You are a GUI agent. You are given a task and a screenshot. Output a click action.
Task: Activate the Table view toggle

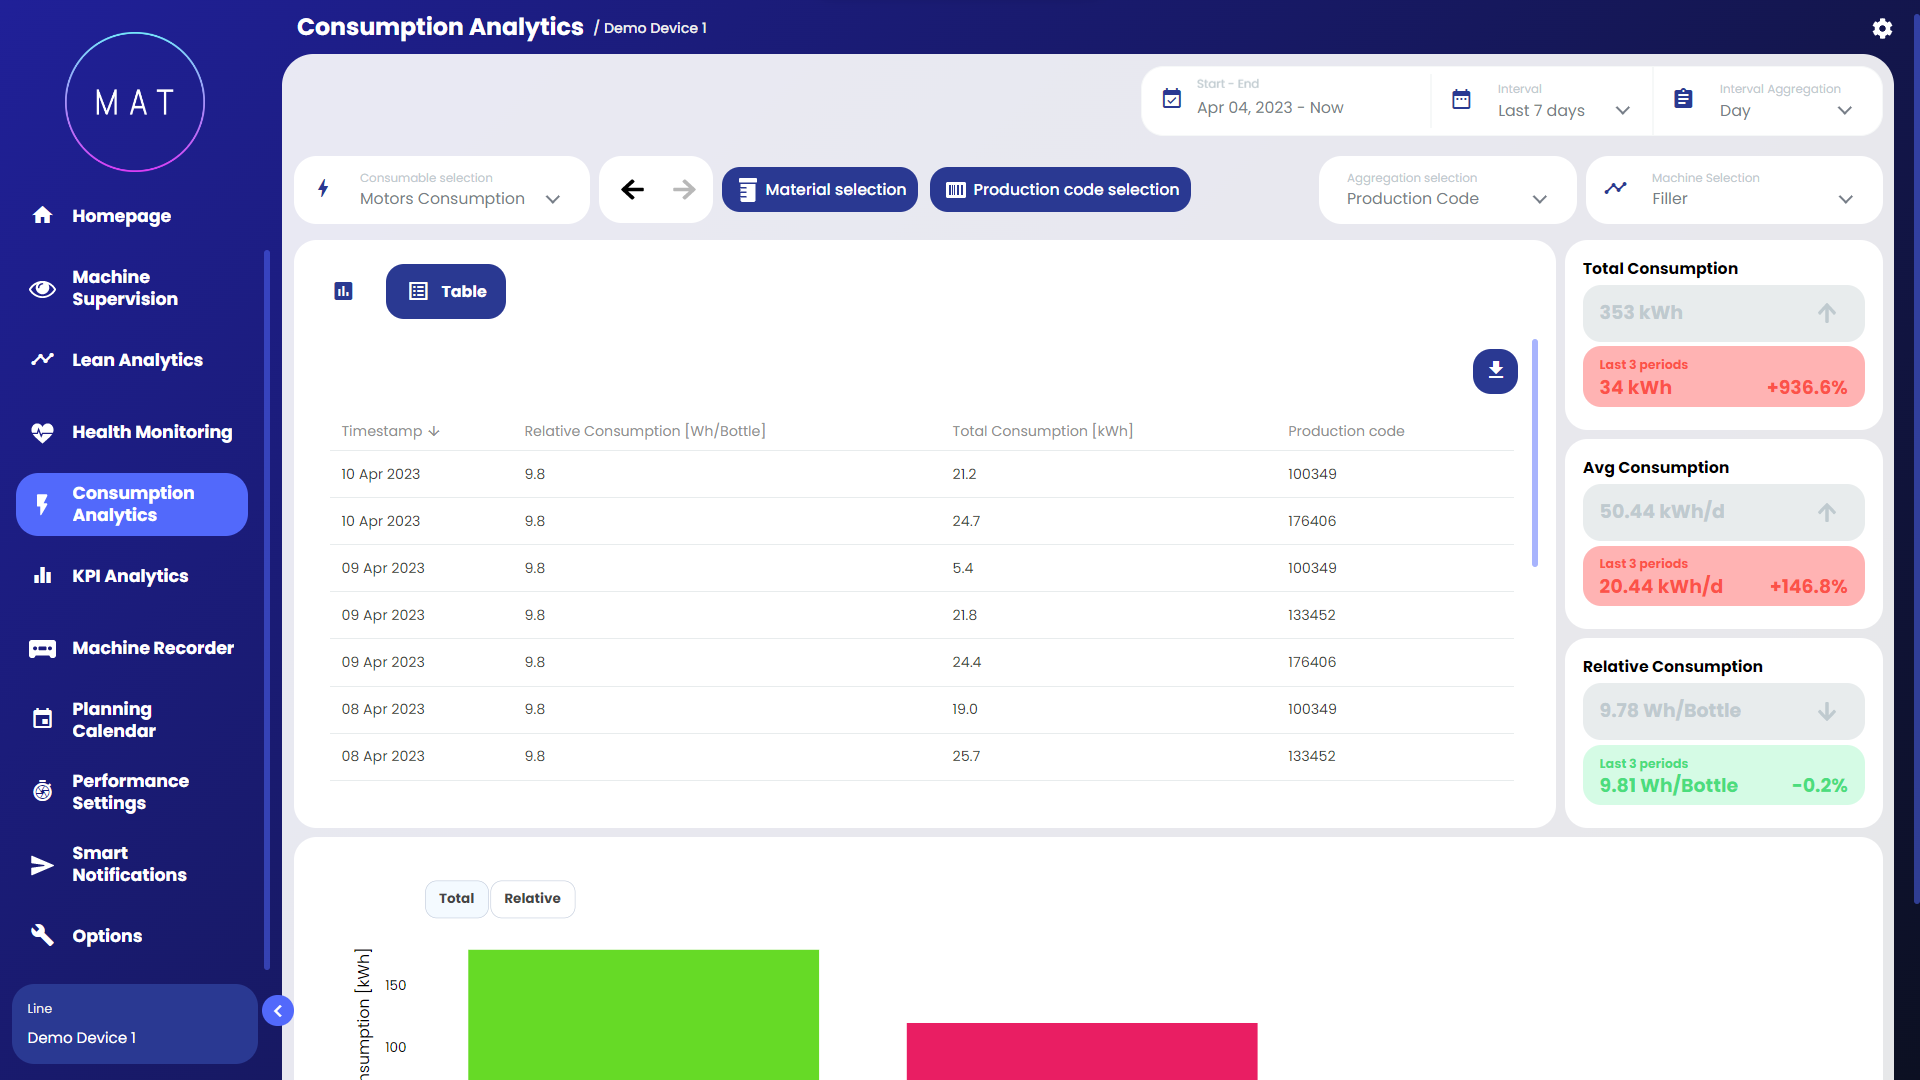coord(446,291)
